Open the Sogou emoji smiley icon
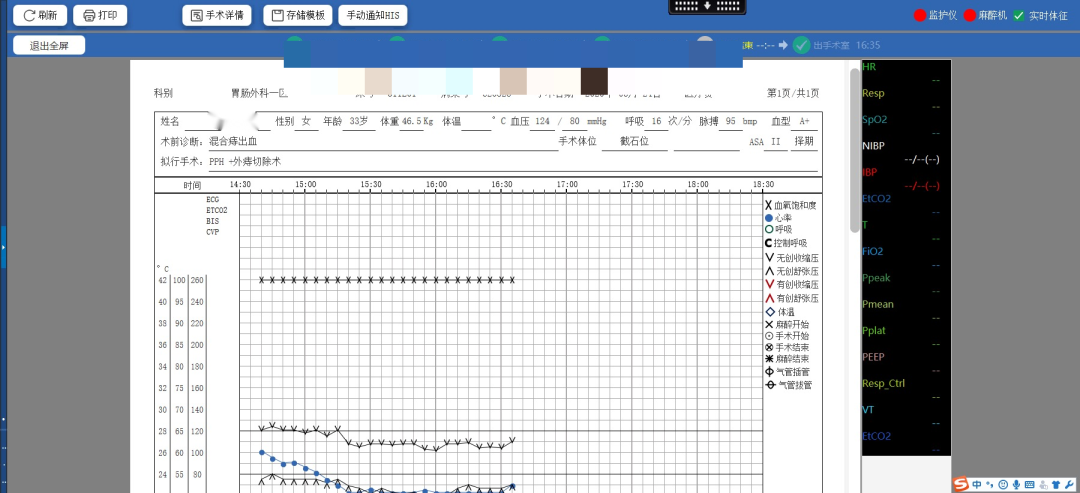 click(x=1003, y=484)
